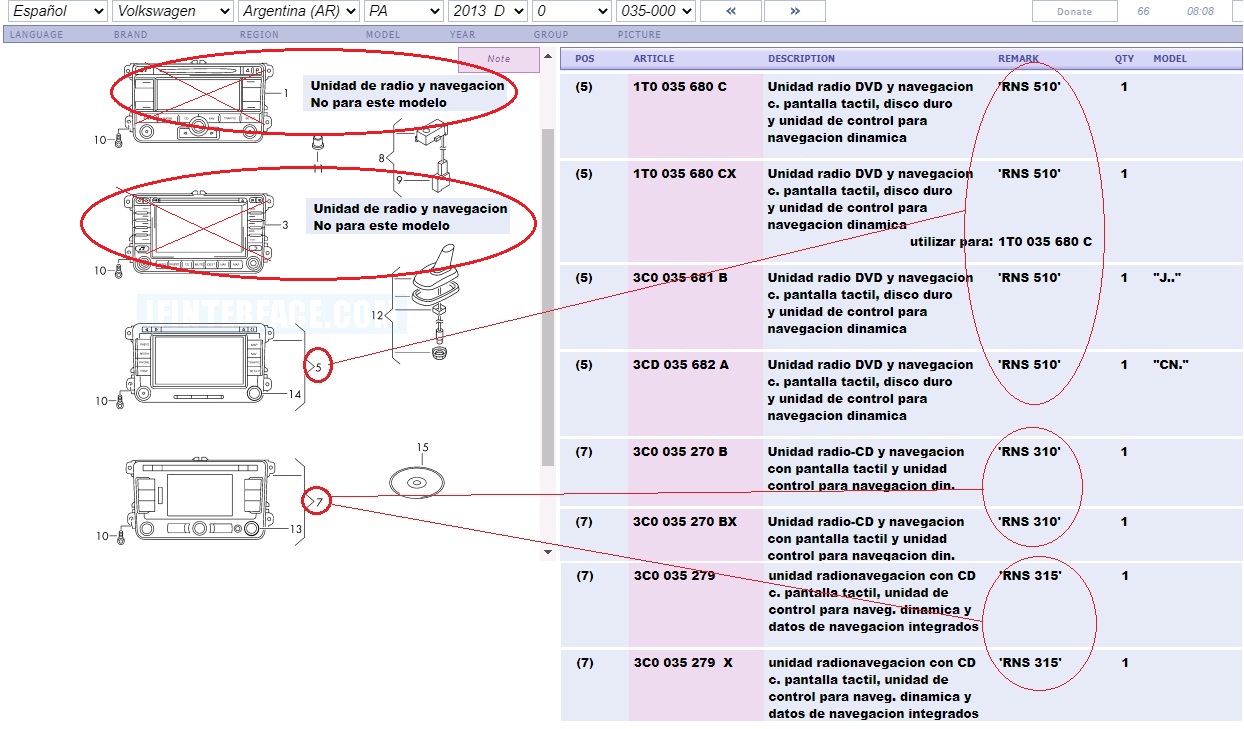Click position number 7 in diagram
Viewport: 1244px width, 729px height.
(x=318, y=502)
